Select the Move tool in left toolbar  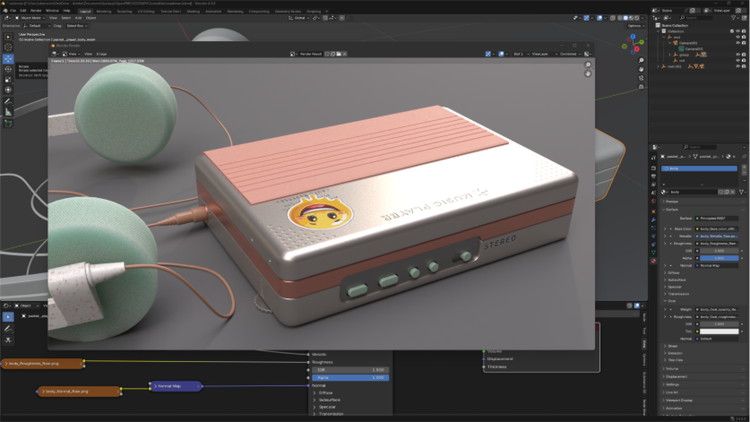click(x=8, y=59)
